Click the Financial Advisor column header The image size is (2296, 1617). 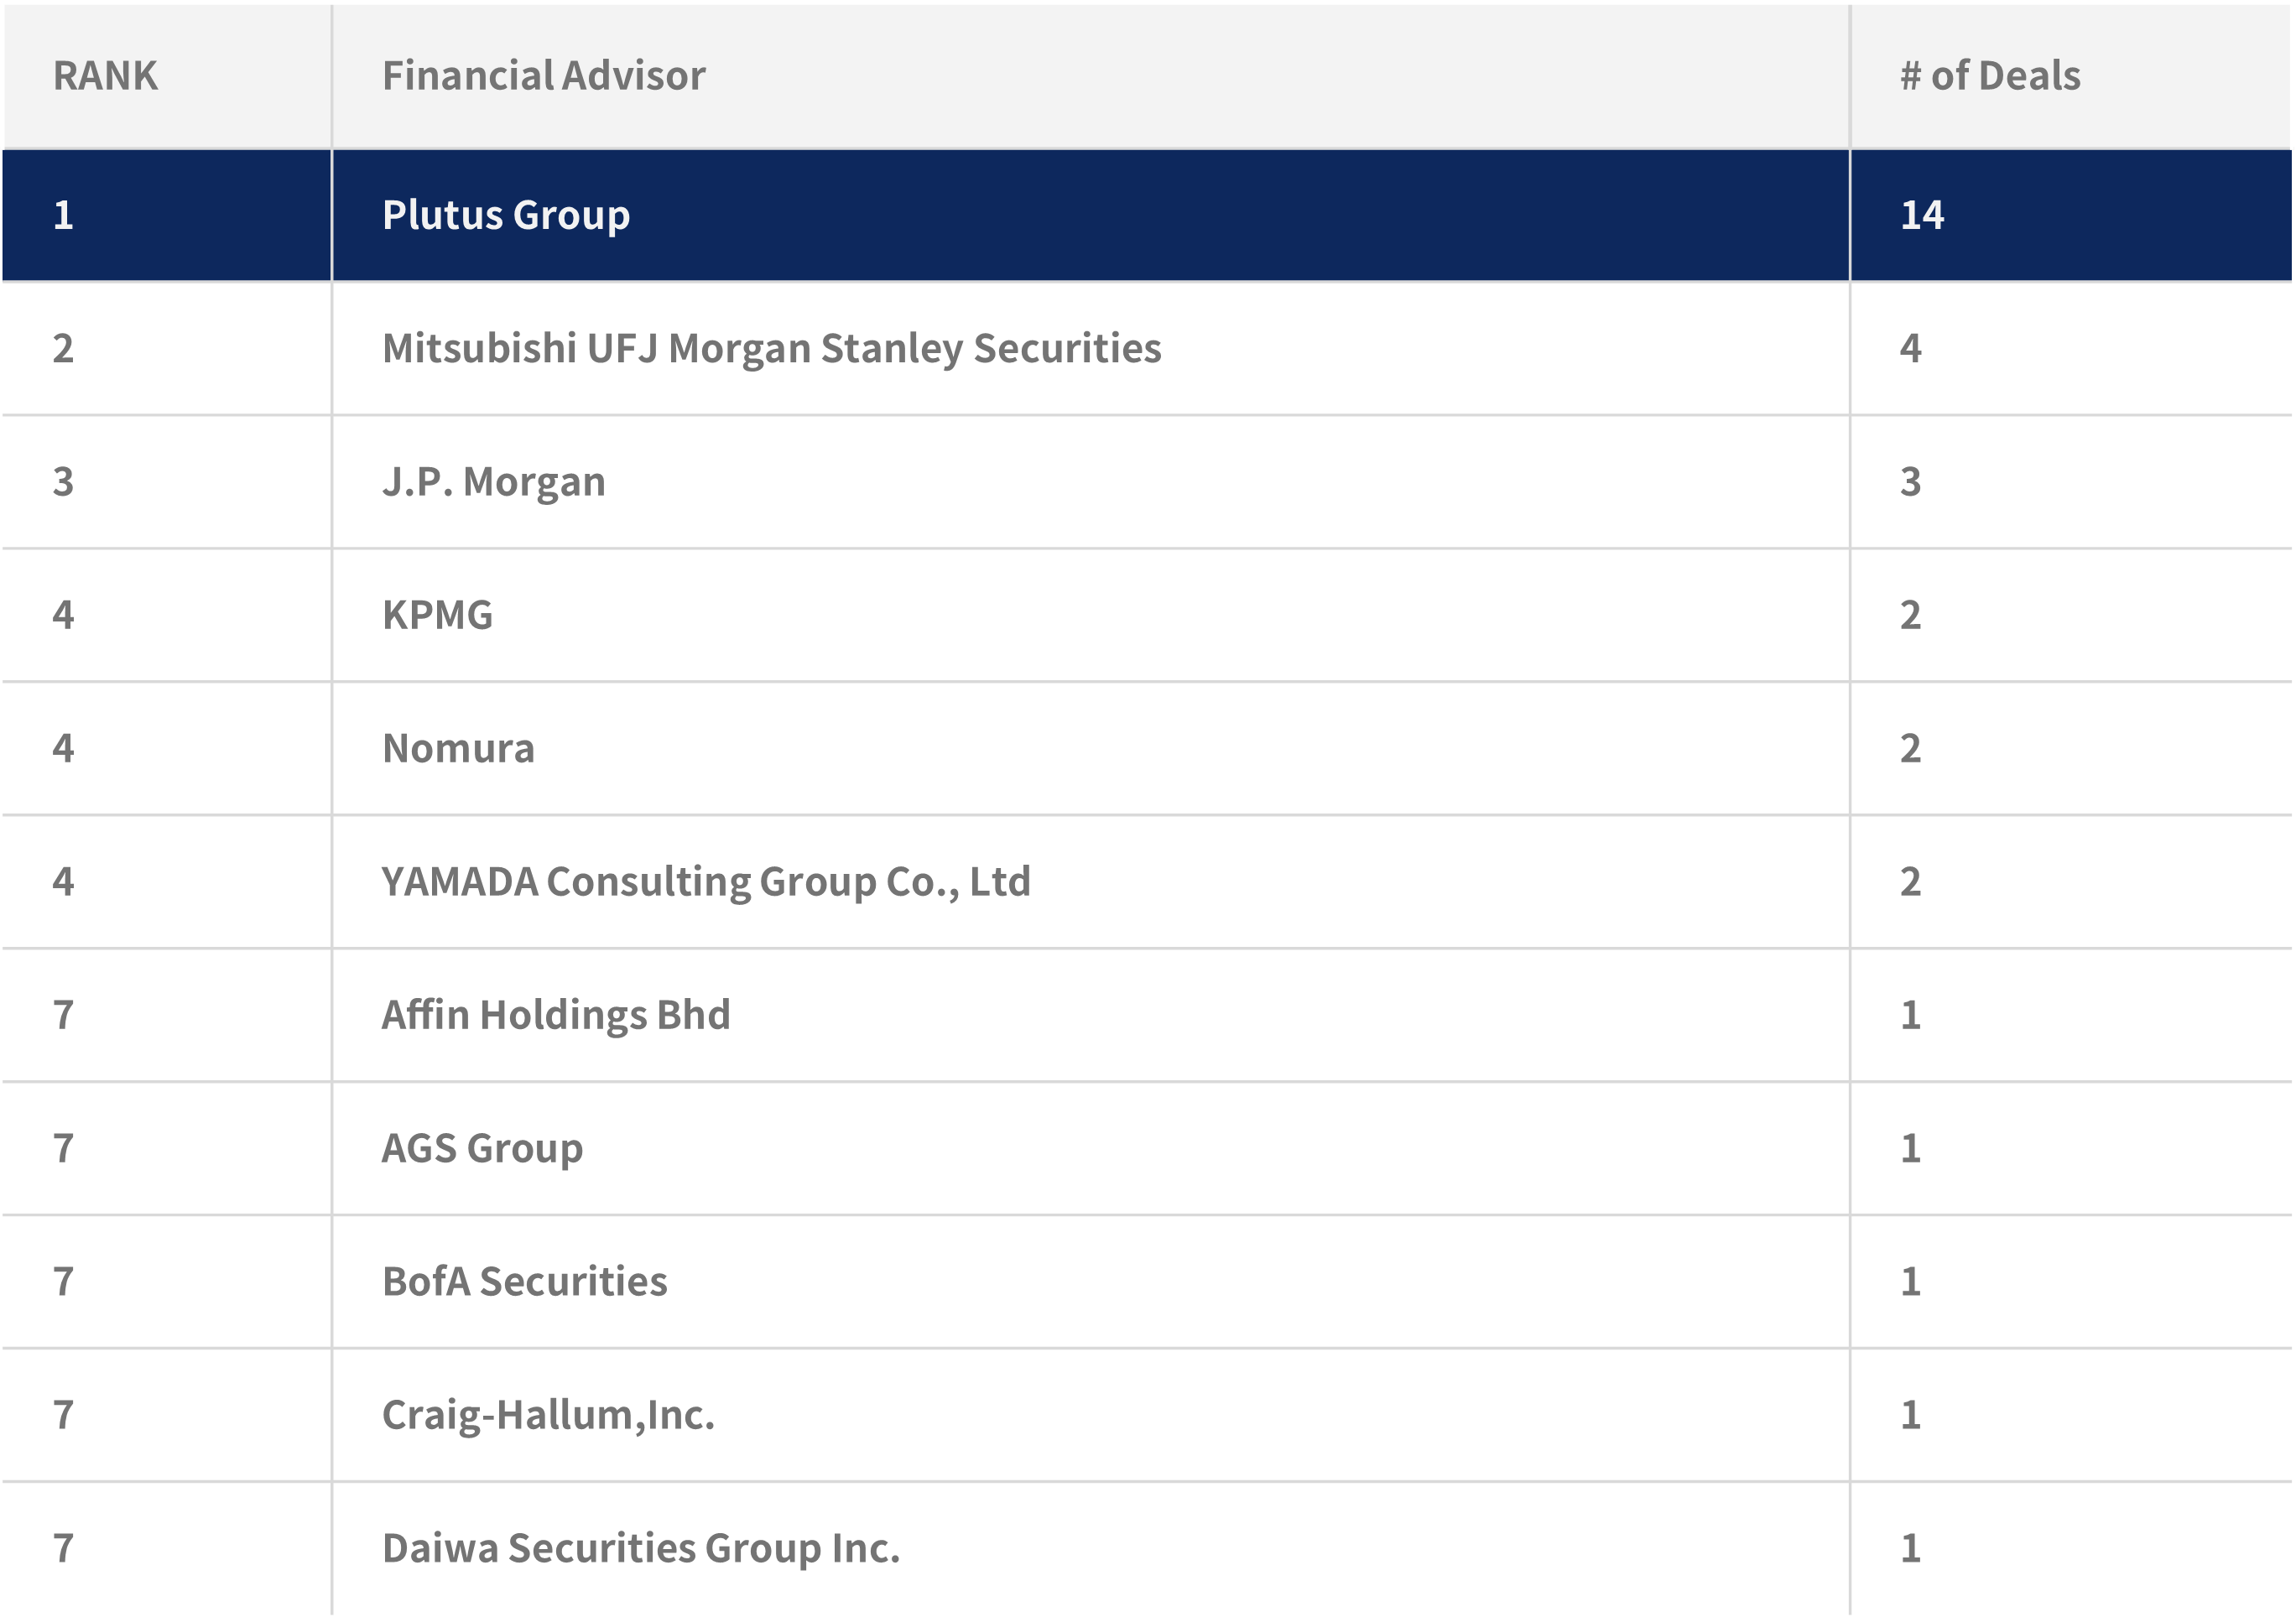pos(543,76)
